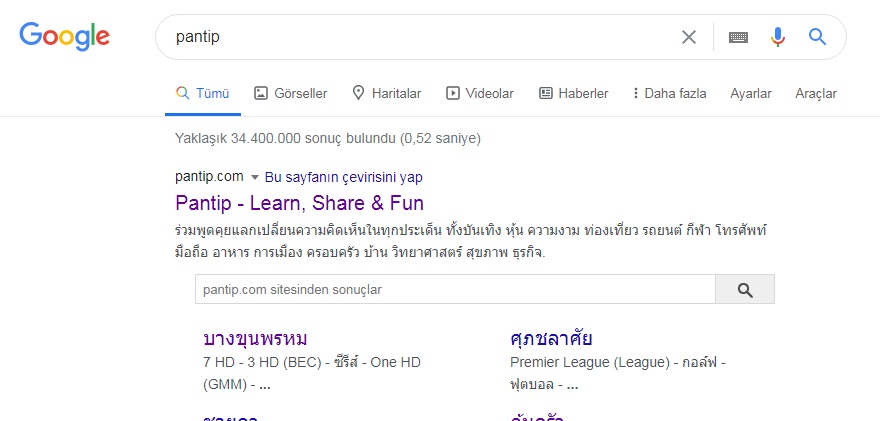Viewport: 880px width, 421px height.
Task: Open the Araçlar tools option
Action: [x=815, y=93]
